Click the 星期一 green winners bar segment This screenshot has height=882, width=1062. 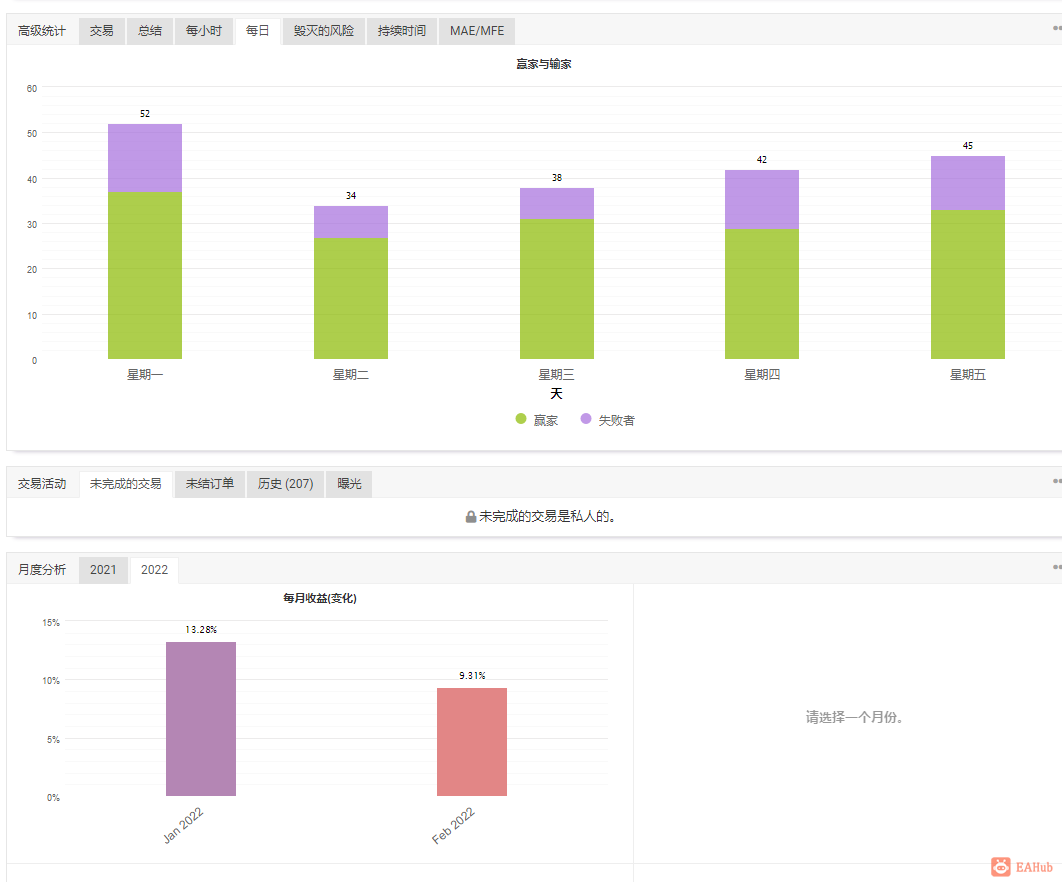(x=145, y=276)
